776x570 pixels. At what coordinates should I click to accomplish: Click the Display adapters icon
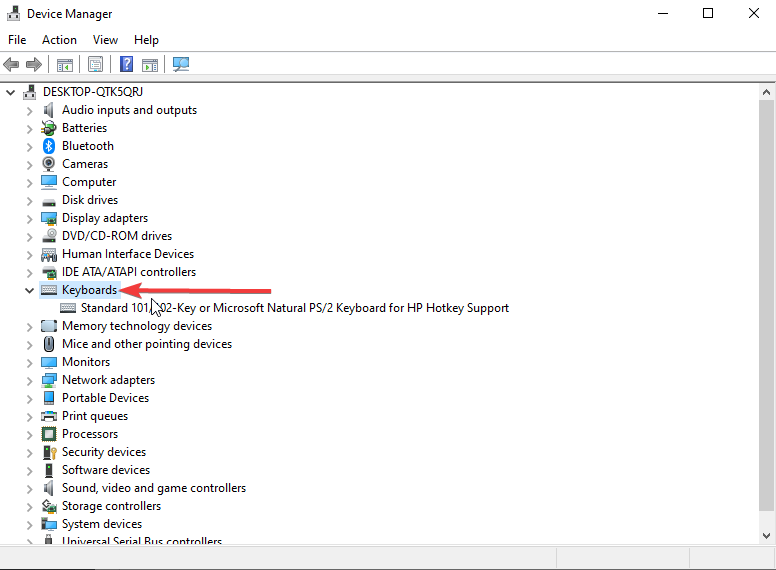[48, 218]
